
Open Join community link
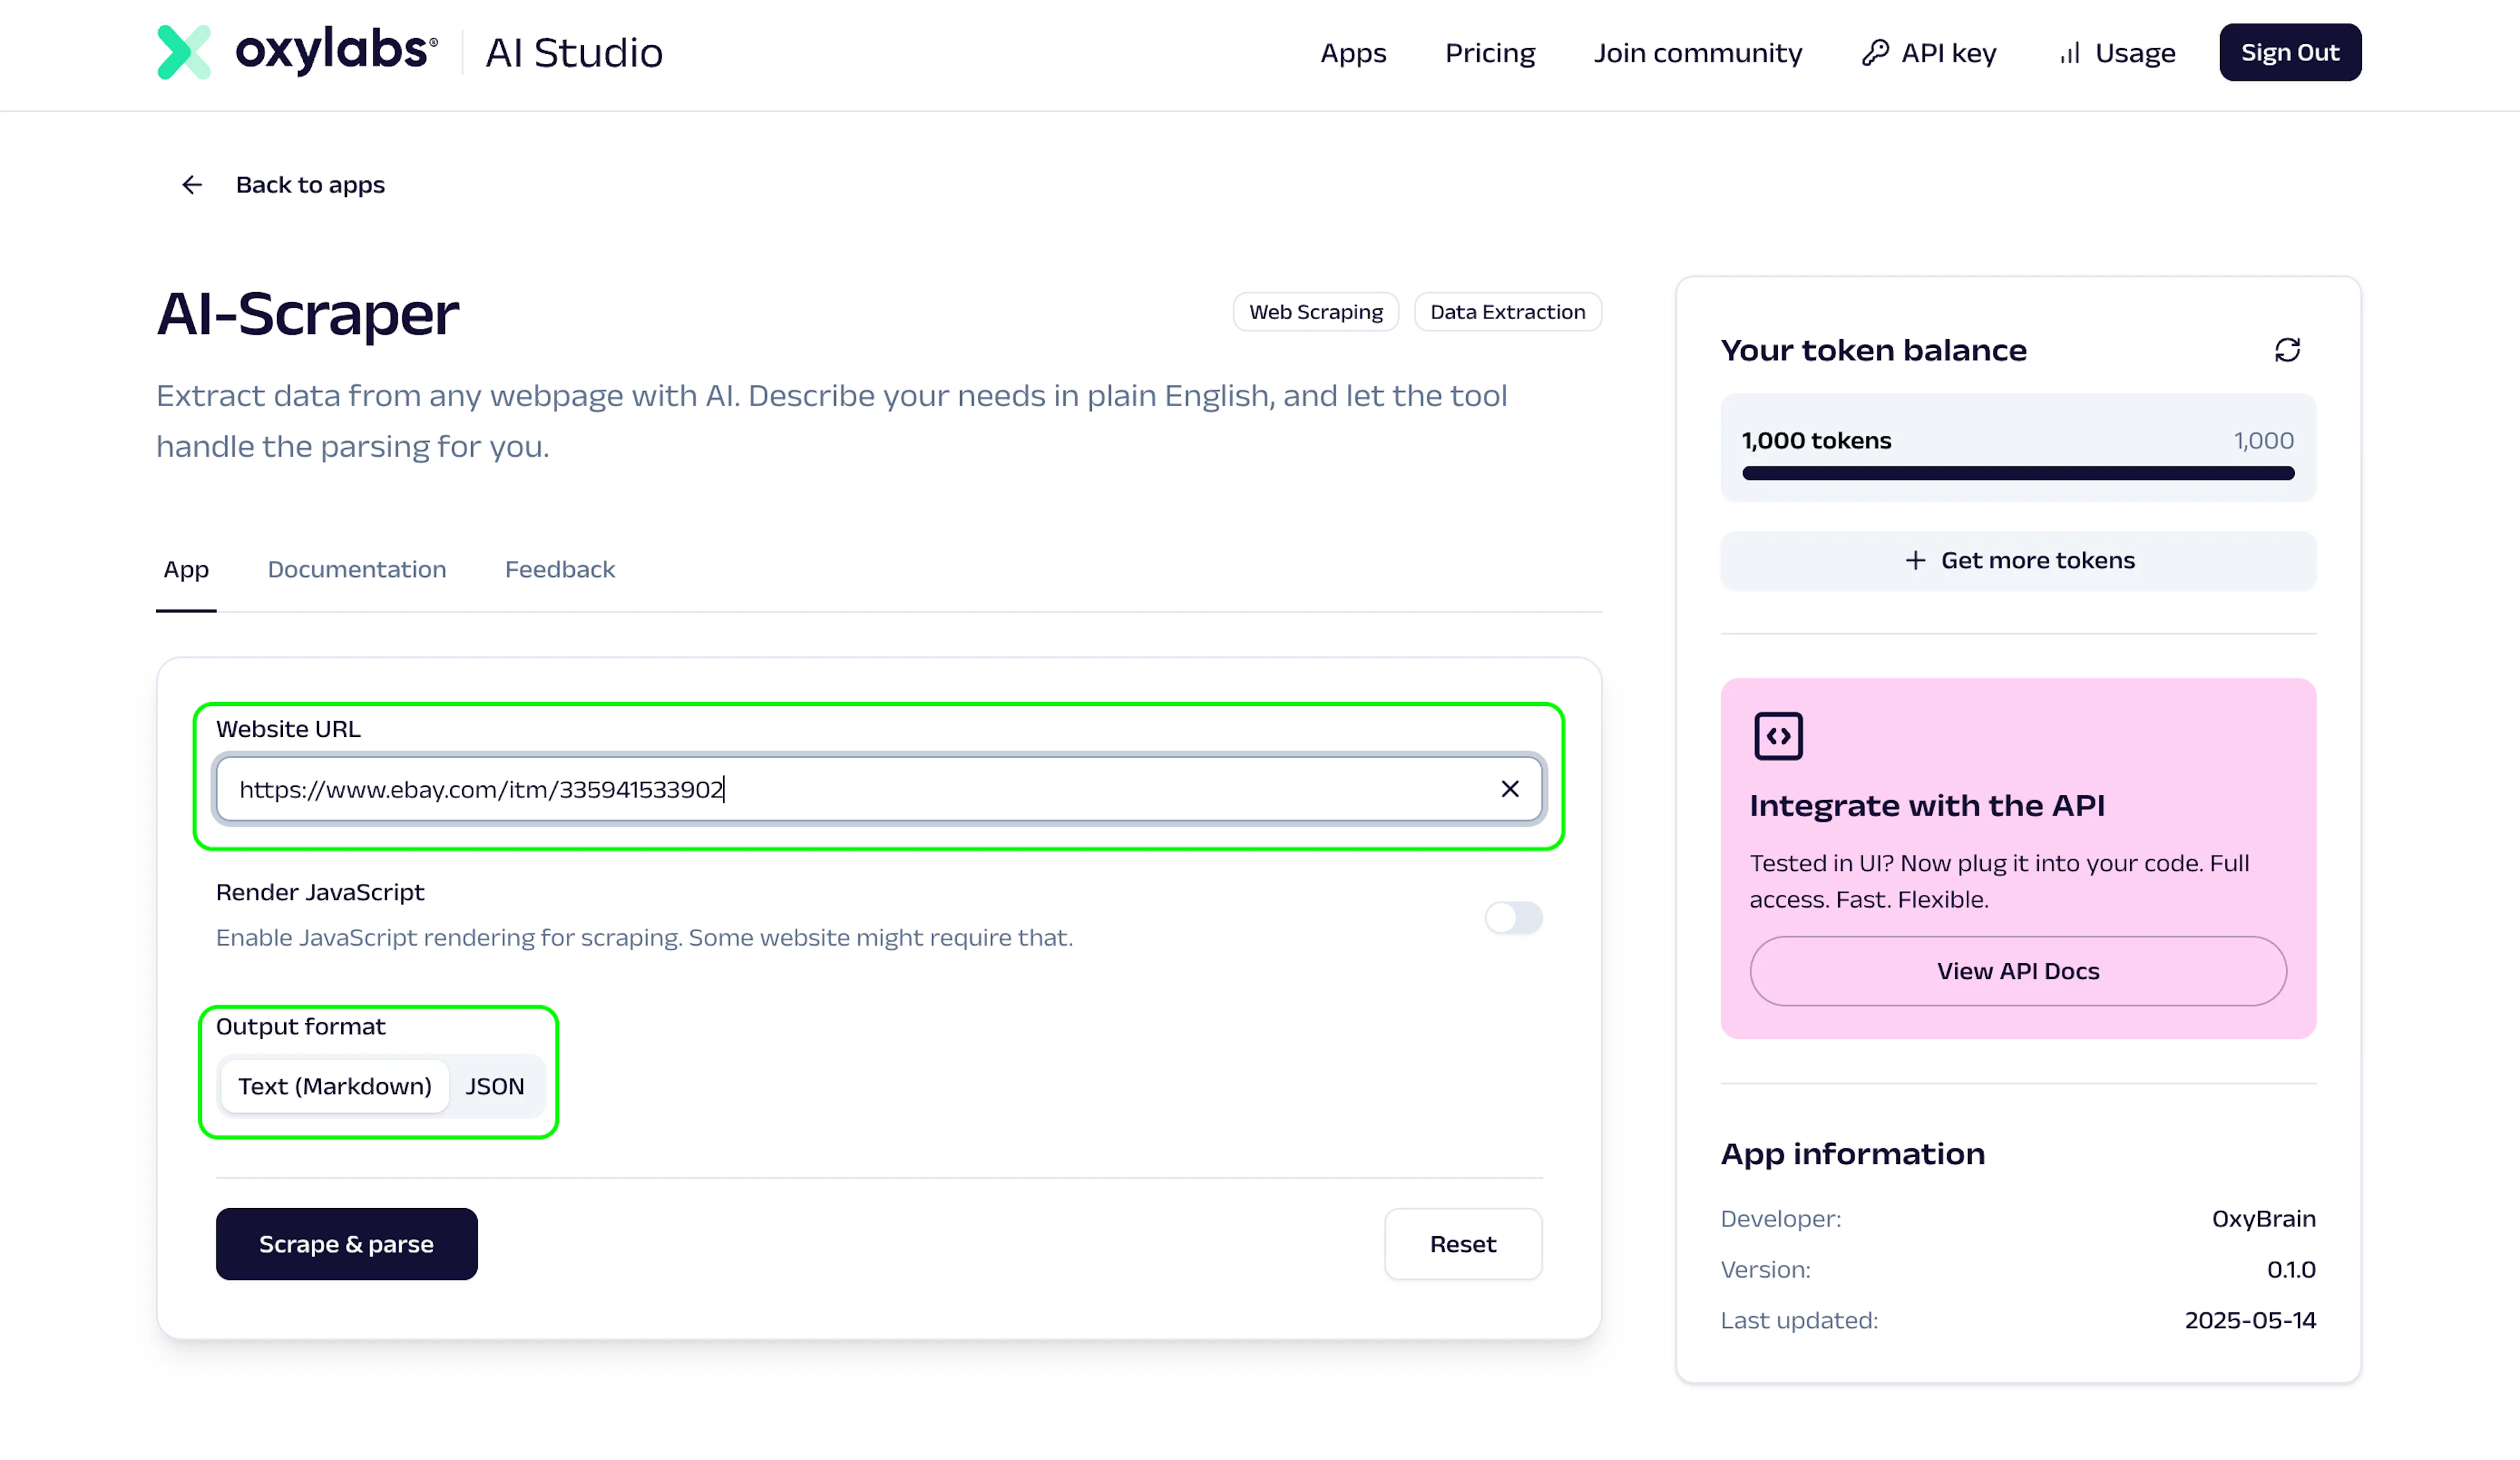(1698, 52)
